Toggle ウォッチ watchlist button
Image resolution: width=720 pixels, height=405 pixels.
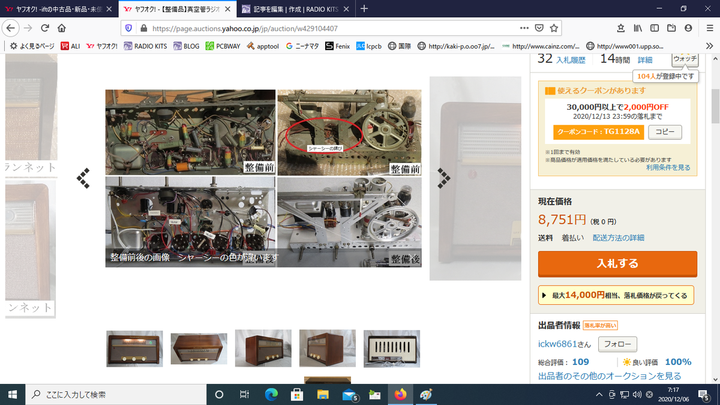pyautogui.click(x=684, y=60)
